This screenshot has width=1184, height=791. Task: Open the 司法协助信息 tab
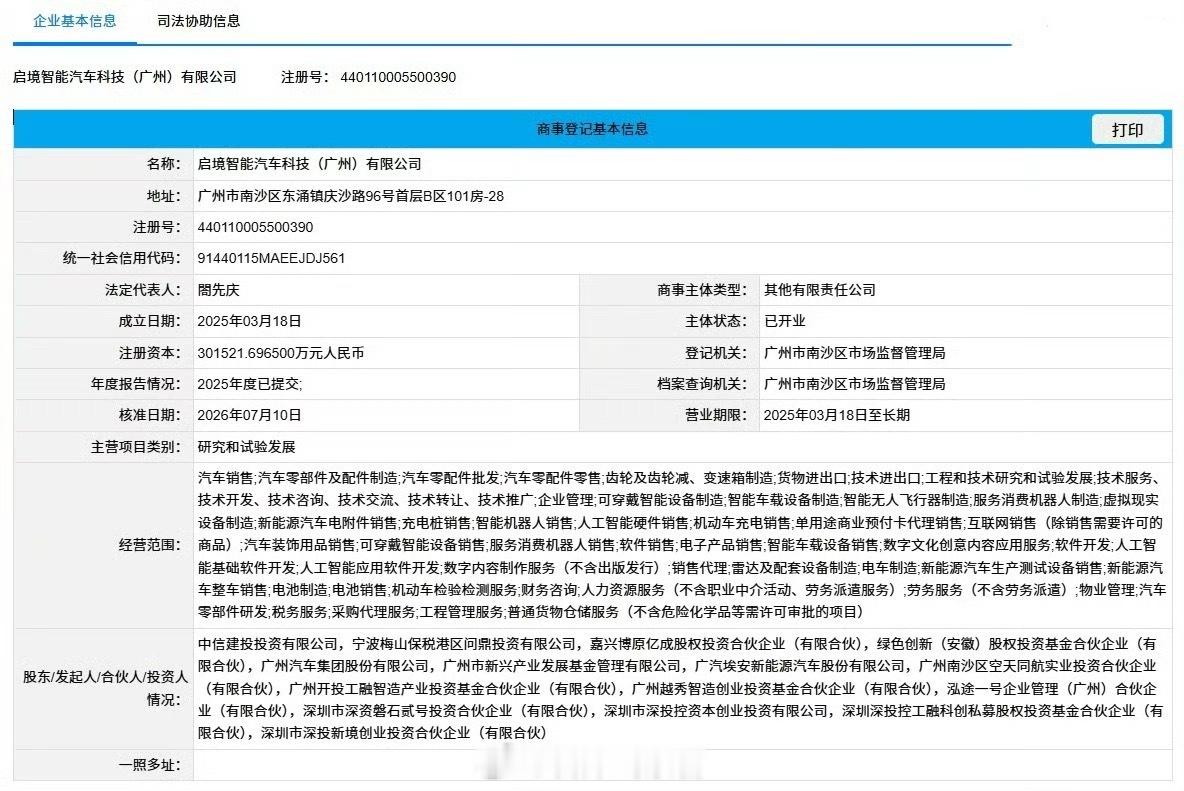tap(199, 21)
